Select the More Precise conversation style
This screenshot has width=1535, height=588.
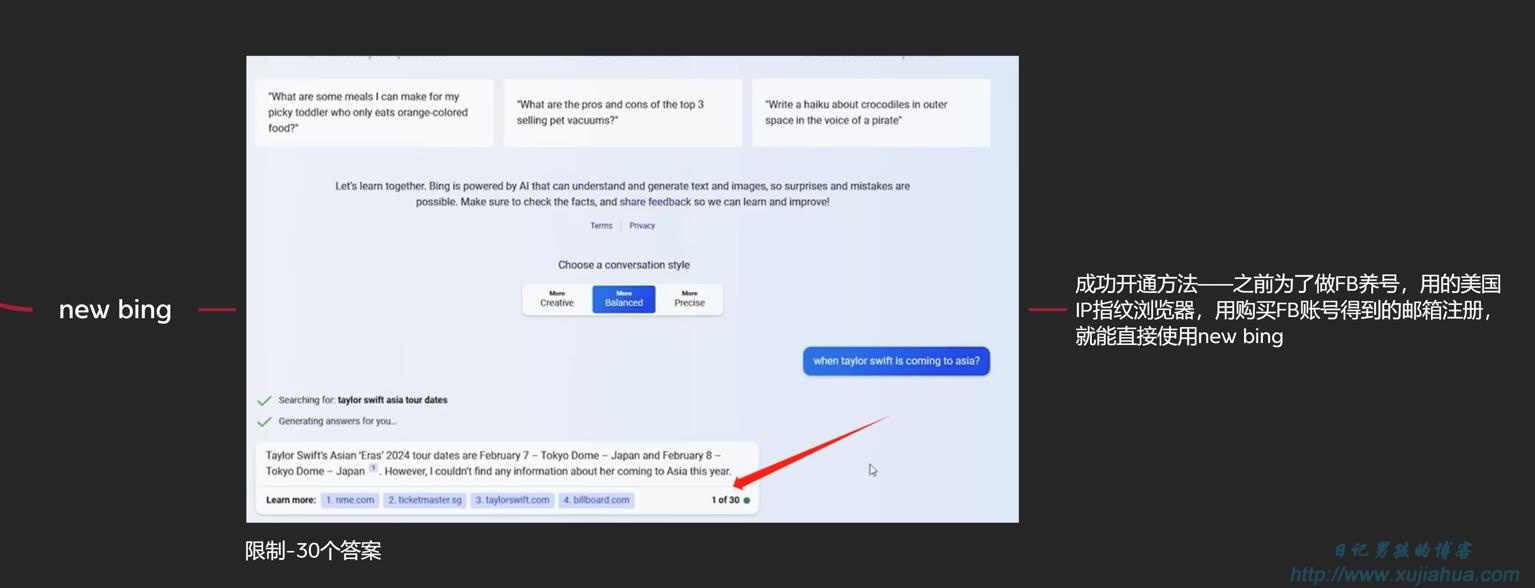(689, 299)
